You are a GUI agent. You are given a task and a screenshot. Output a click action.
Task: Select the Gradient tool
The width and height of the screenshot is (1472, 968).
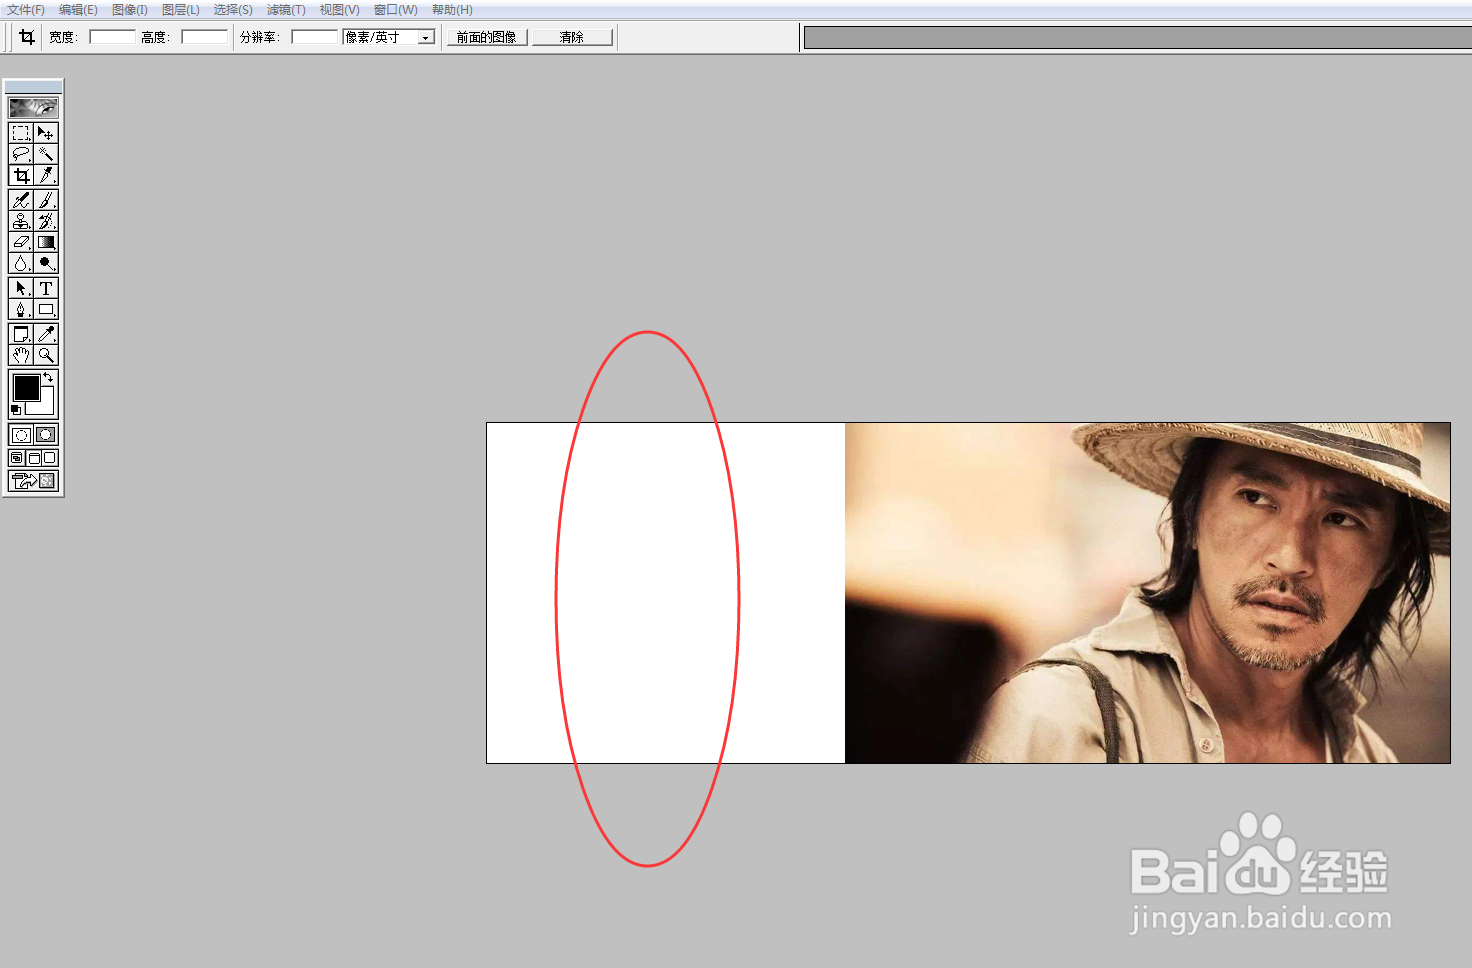click(x=46, y=242)
